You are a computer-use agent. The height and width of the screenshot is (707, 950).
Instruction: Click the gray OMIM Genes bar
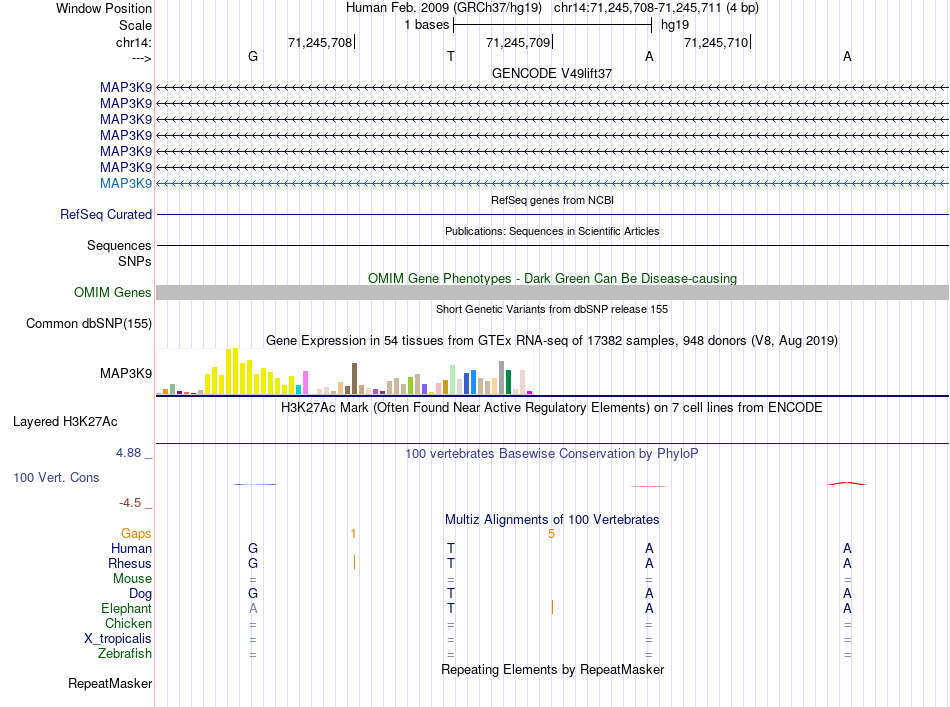click(552, 293)
